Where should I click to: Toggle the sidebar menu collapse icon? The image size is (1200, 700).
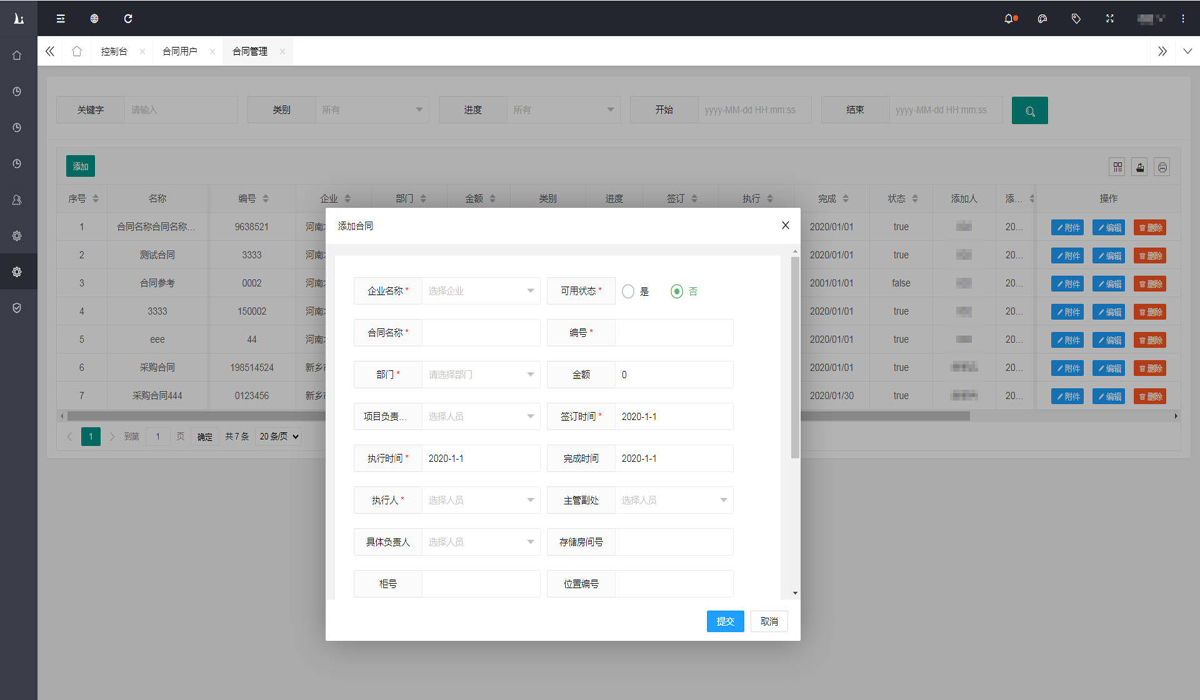(61, 18)
